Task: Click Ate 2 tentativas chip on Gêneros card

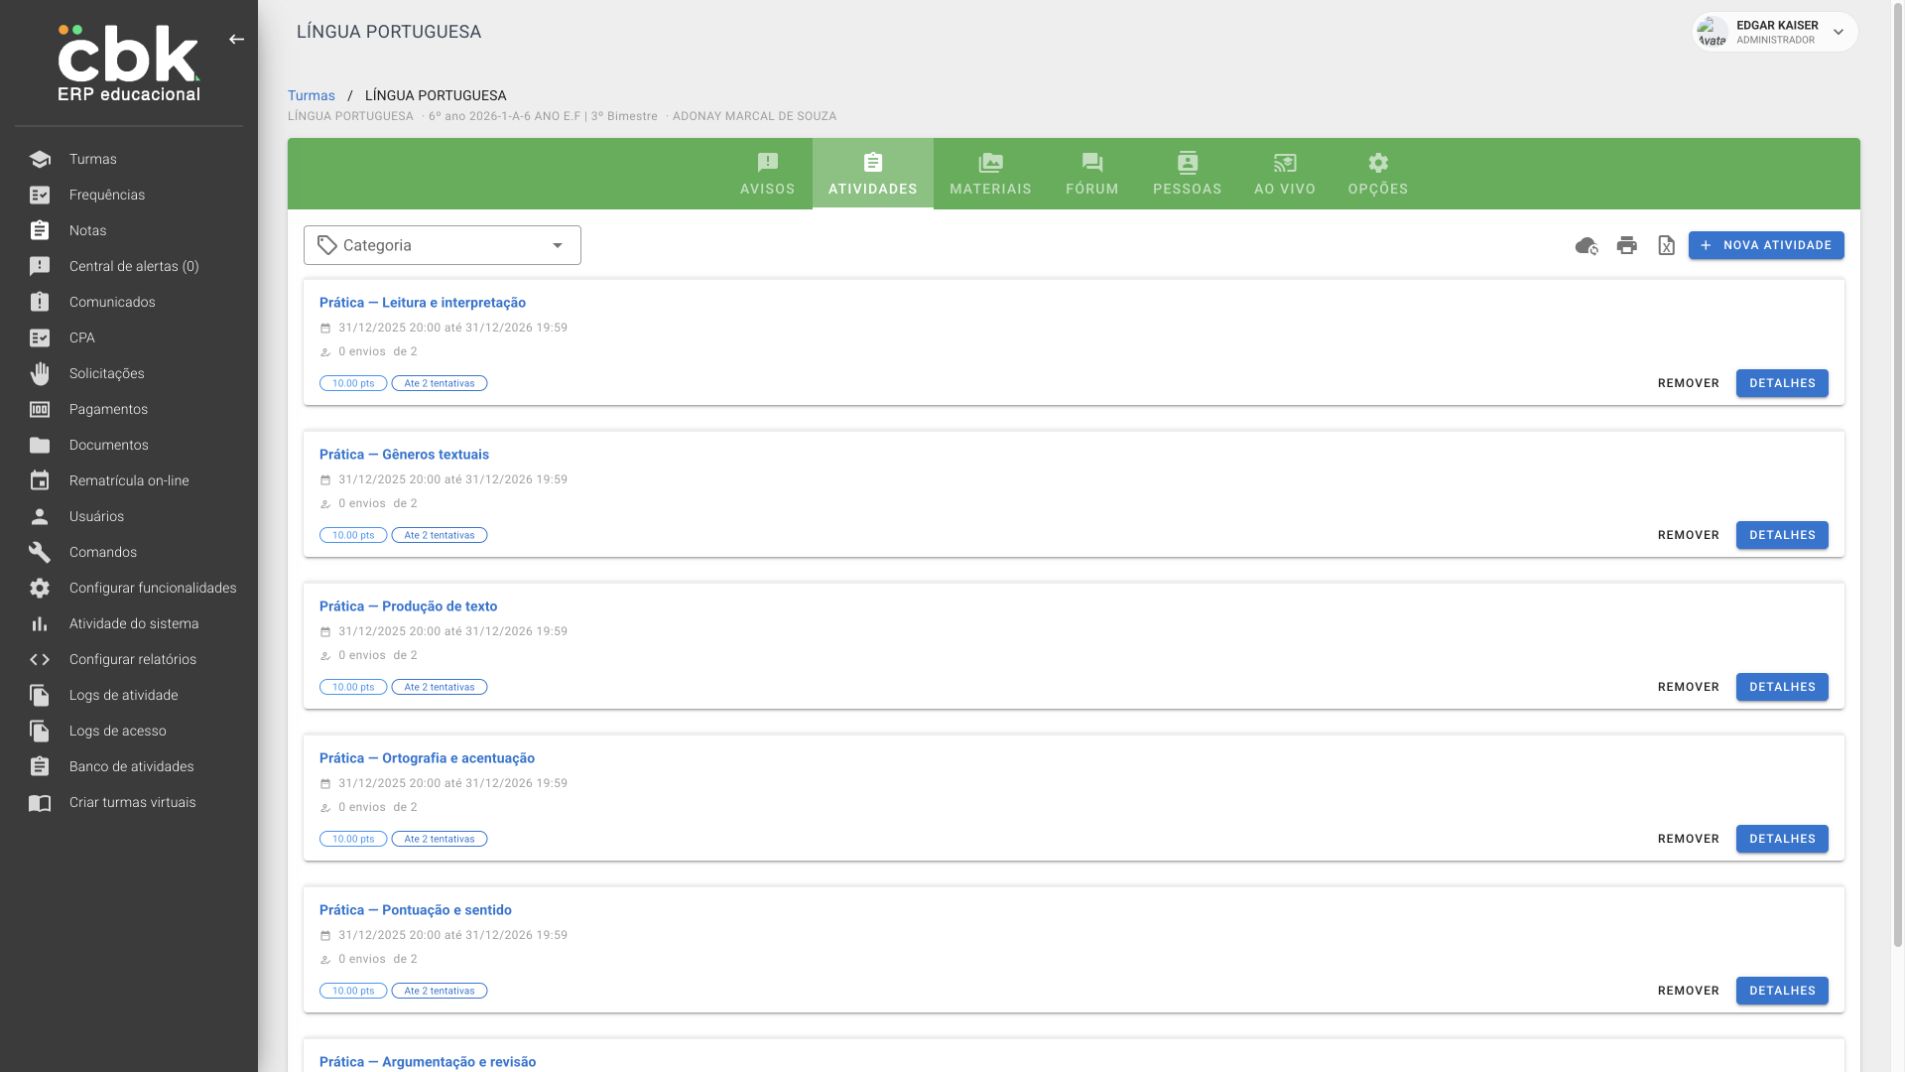Action: pyautogui.click(x=439, y=535)
